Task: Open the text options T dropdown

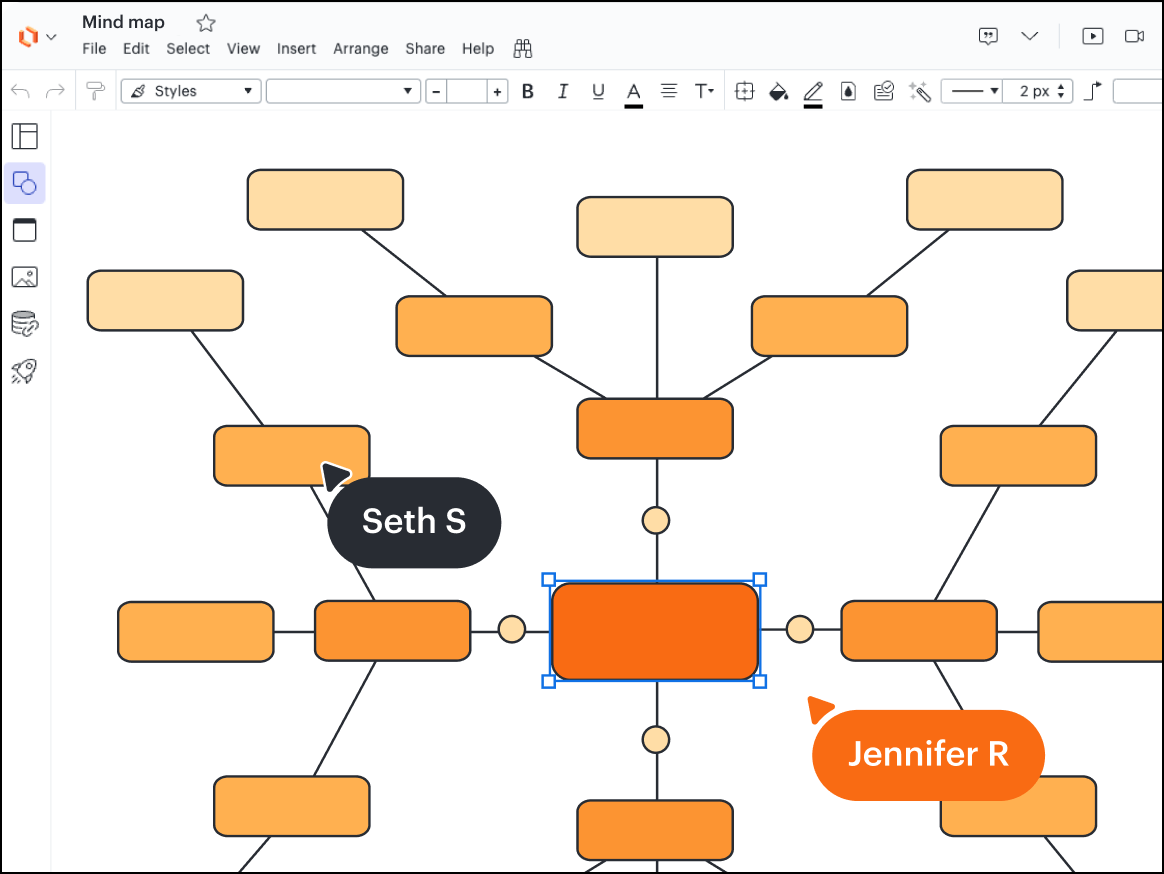Action: [704, 91]
